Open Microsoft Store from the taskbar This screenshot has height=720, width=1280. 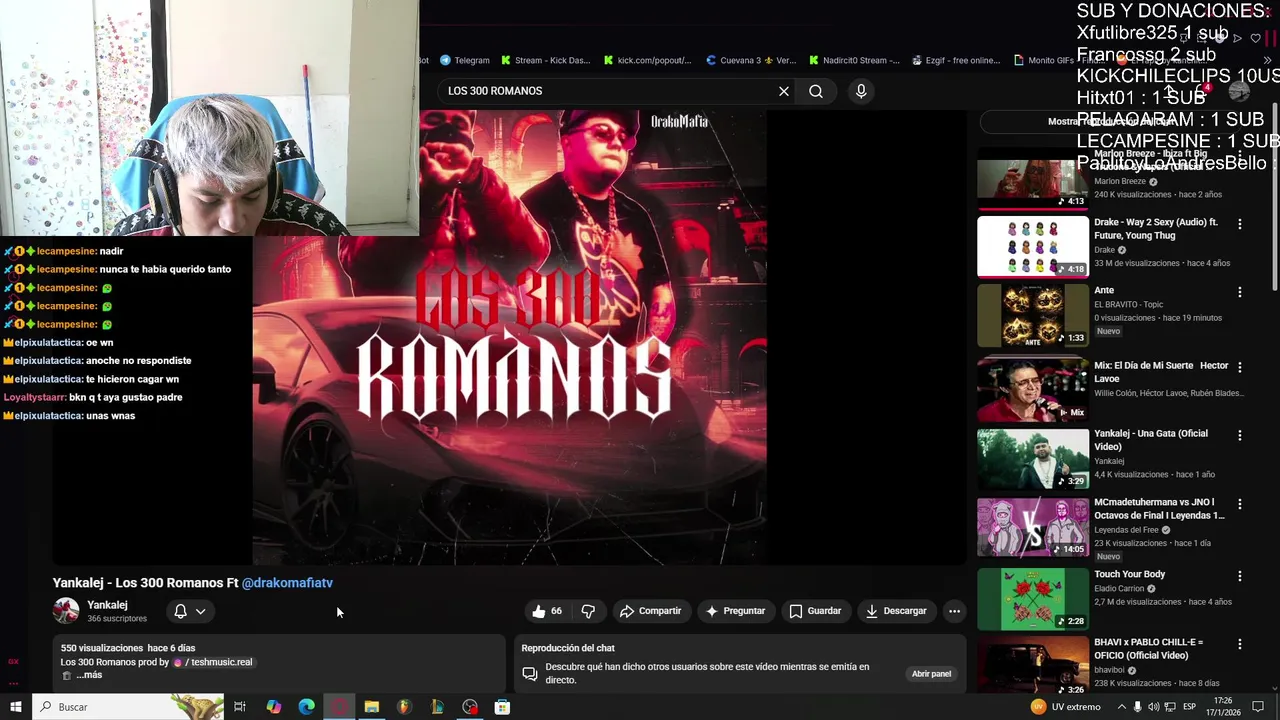click(x=502, y=707)
